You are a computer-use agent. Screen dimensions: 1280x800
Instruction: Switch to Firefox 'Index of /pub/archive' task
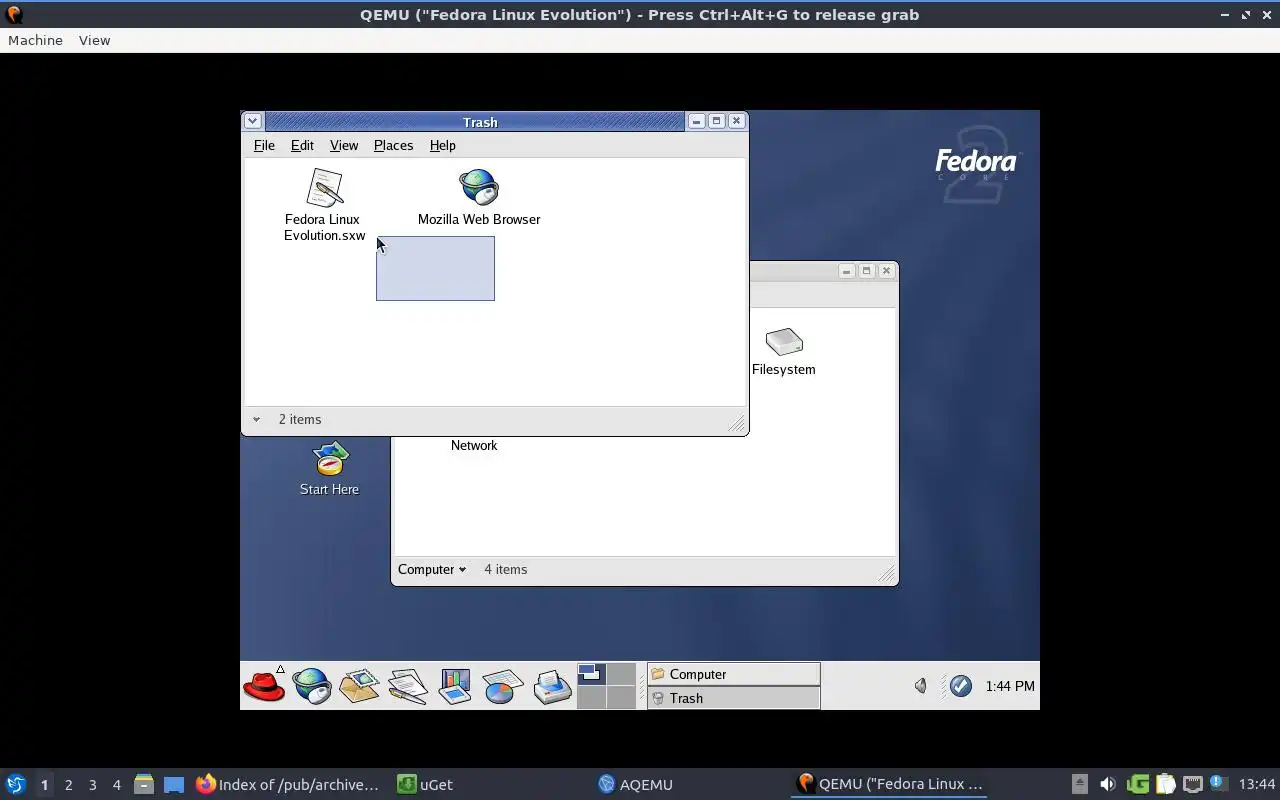pyautogui.click(x=288, y=784)
